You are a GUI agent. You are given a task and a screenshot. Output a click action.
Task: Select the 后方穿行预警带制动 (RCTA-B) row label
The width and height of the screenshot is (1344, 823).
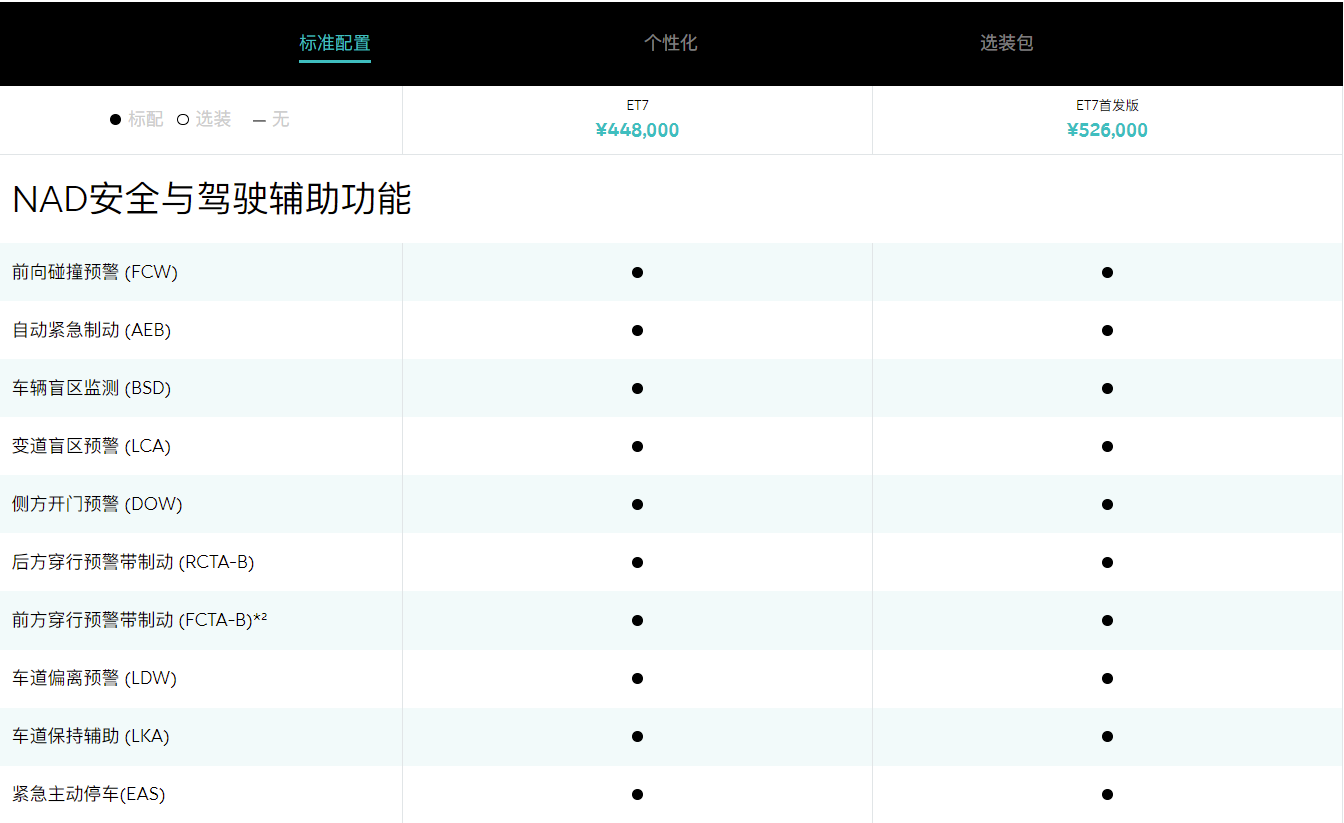point(133,562)
